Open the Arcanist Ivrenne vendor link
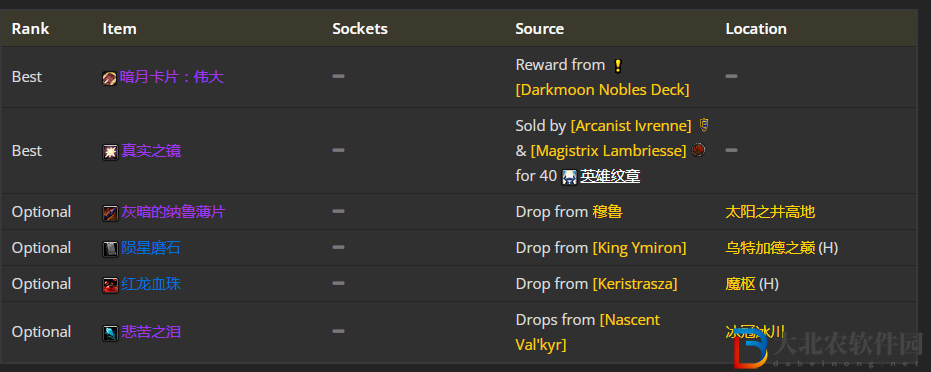This screenshot has height=372, width=931. click(x=631, y=126)
